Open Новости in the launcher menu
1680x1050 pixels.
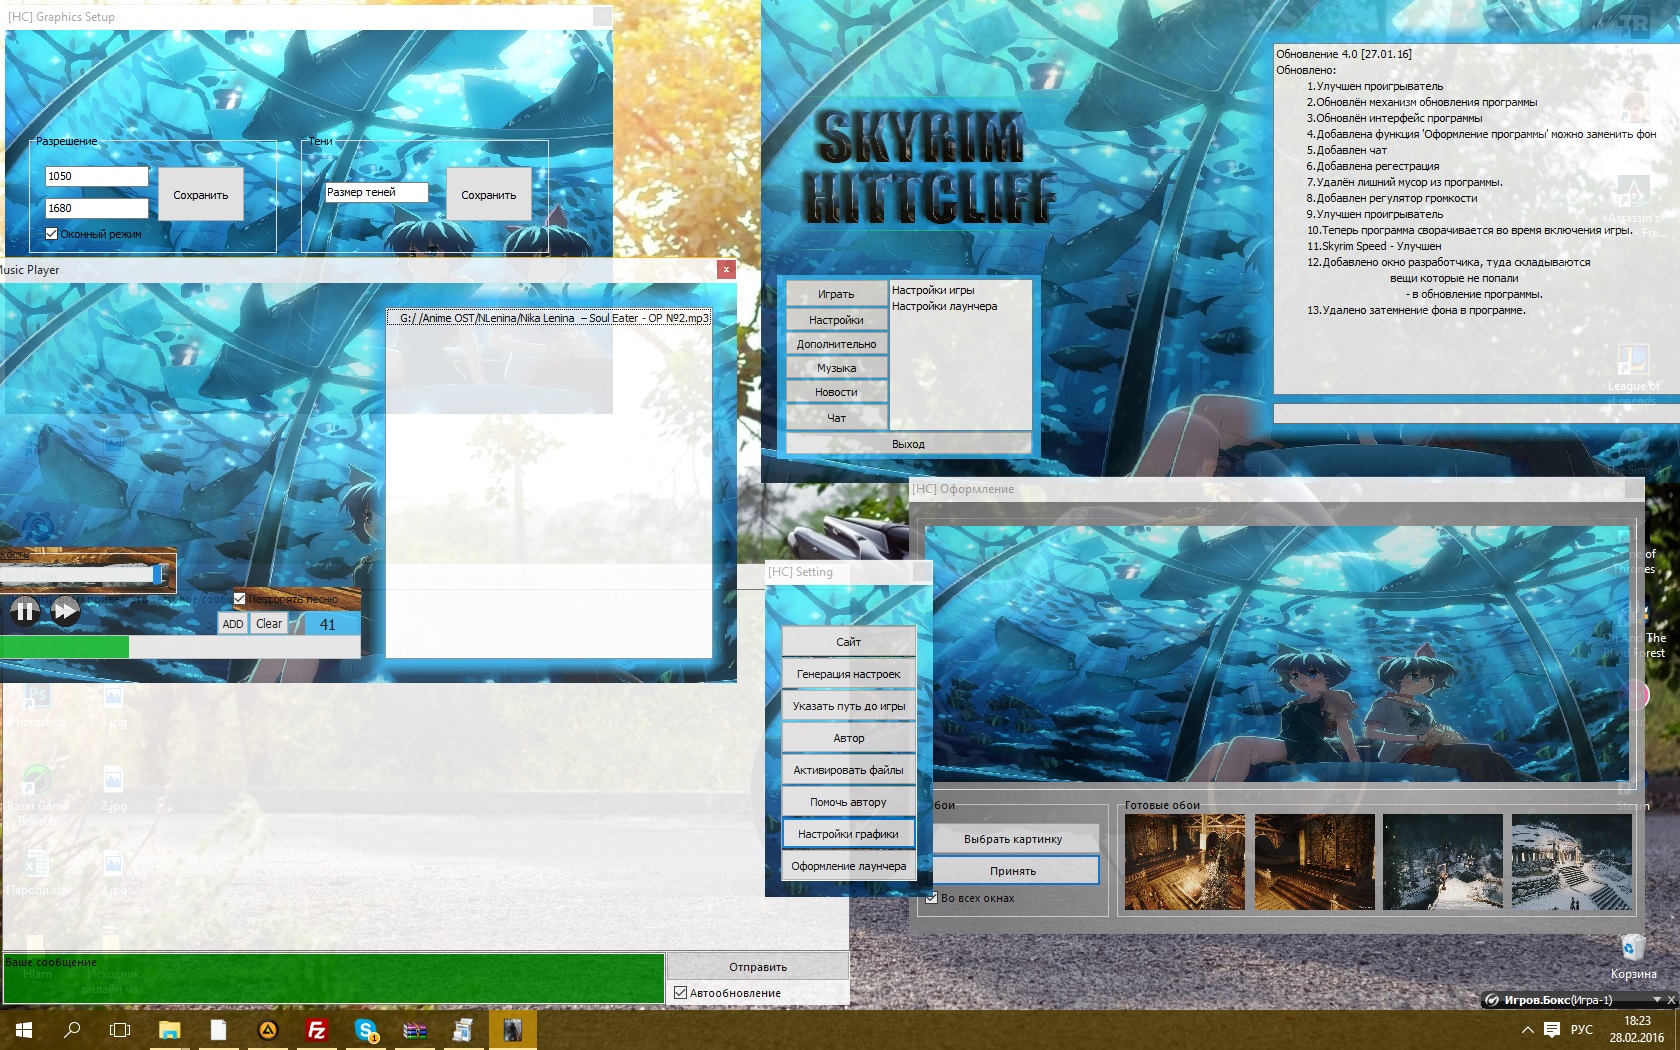836,392
